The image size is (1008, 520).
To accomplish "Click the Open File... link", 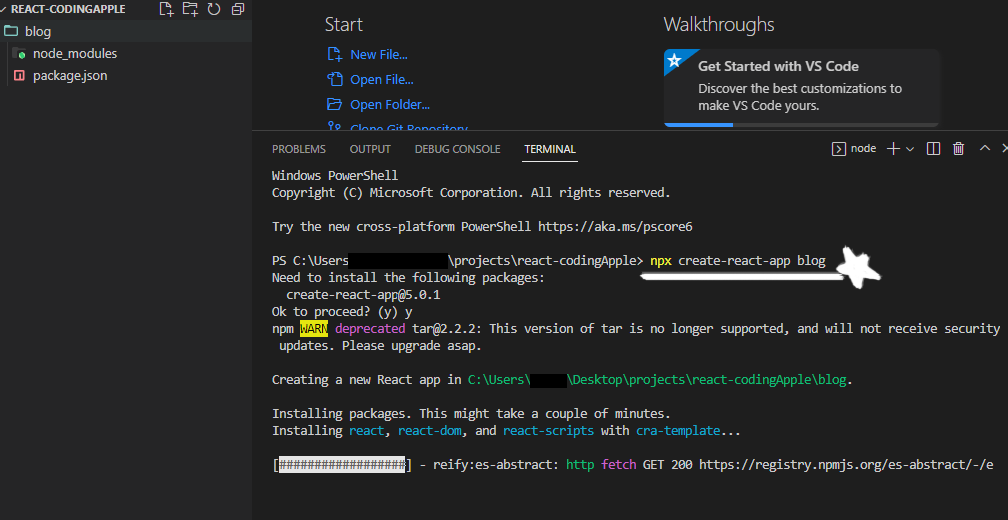I will 381,80.
